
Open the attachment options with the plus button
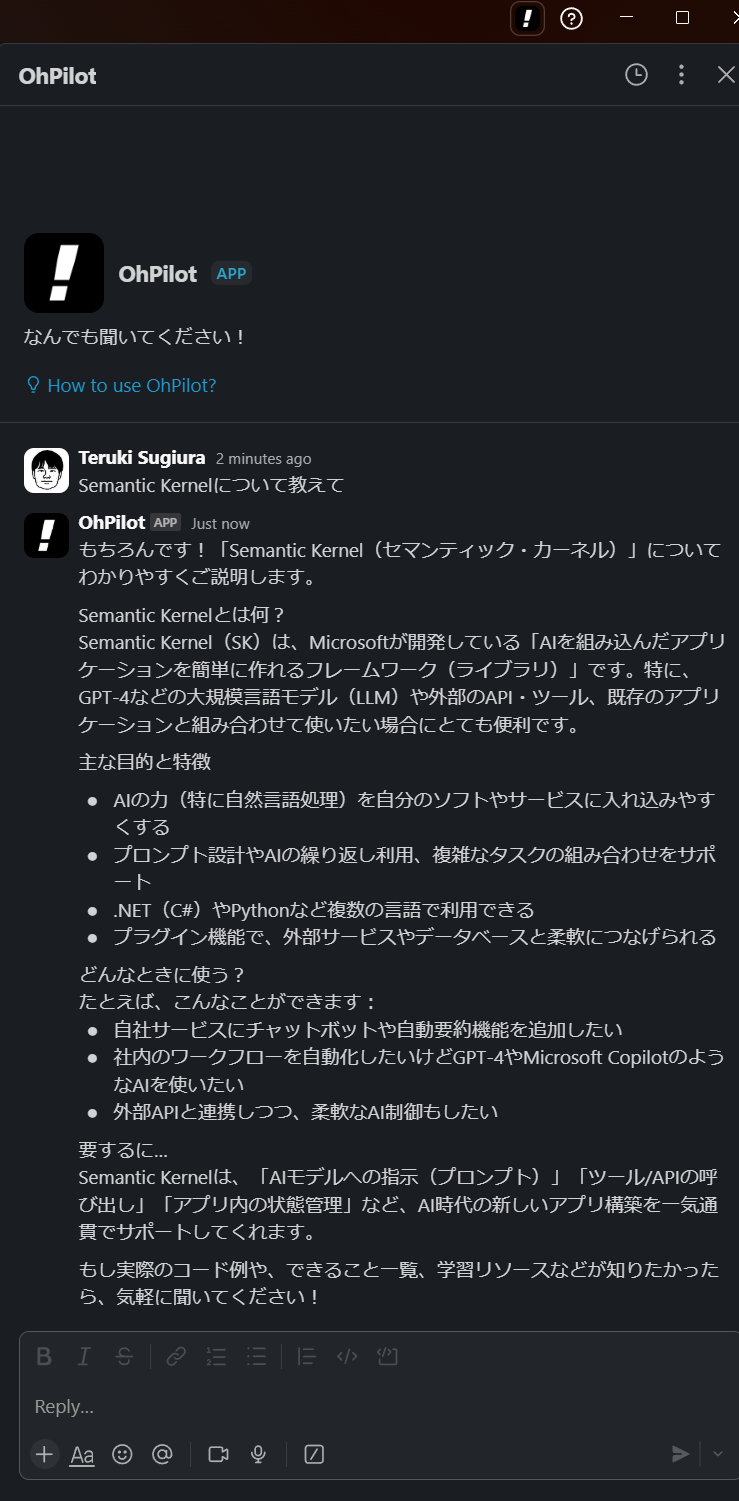[x=45, y=1455]
